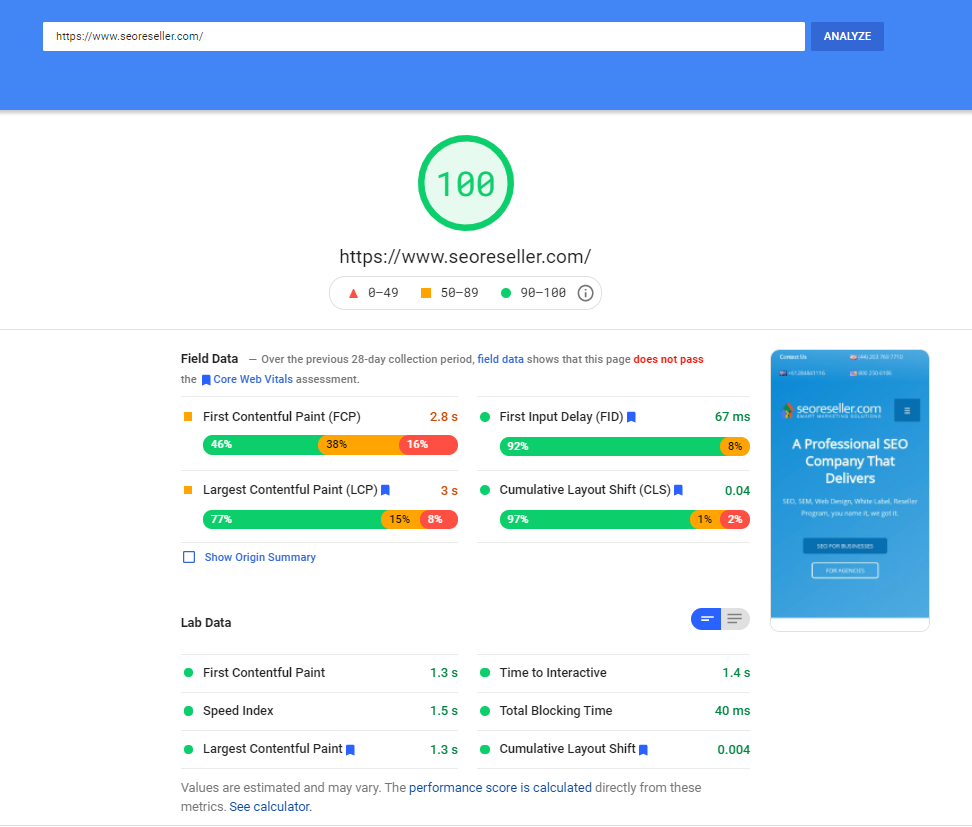This screenshot has height=827, width=972.
Task: Open the Core Web Vitals link
Action: coord(253,379)
